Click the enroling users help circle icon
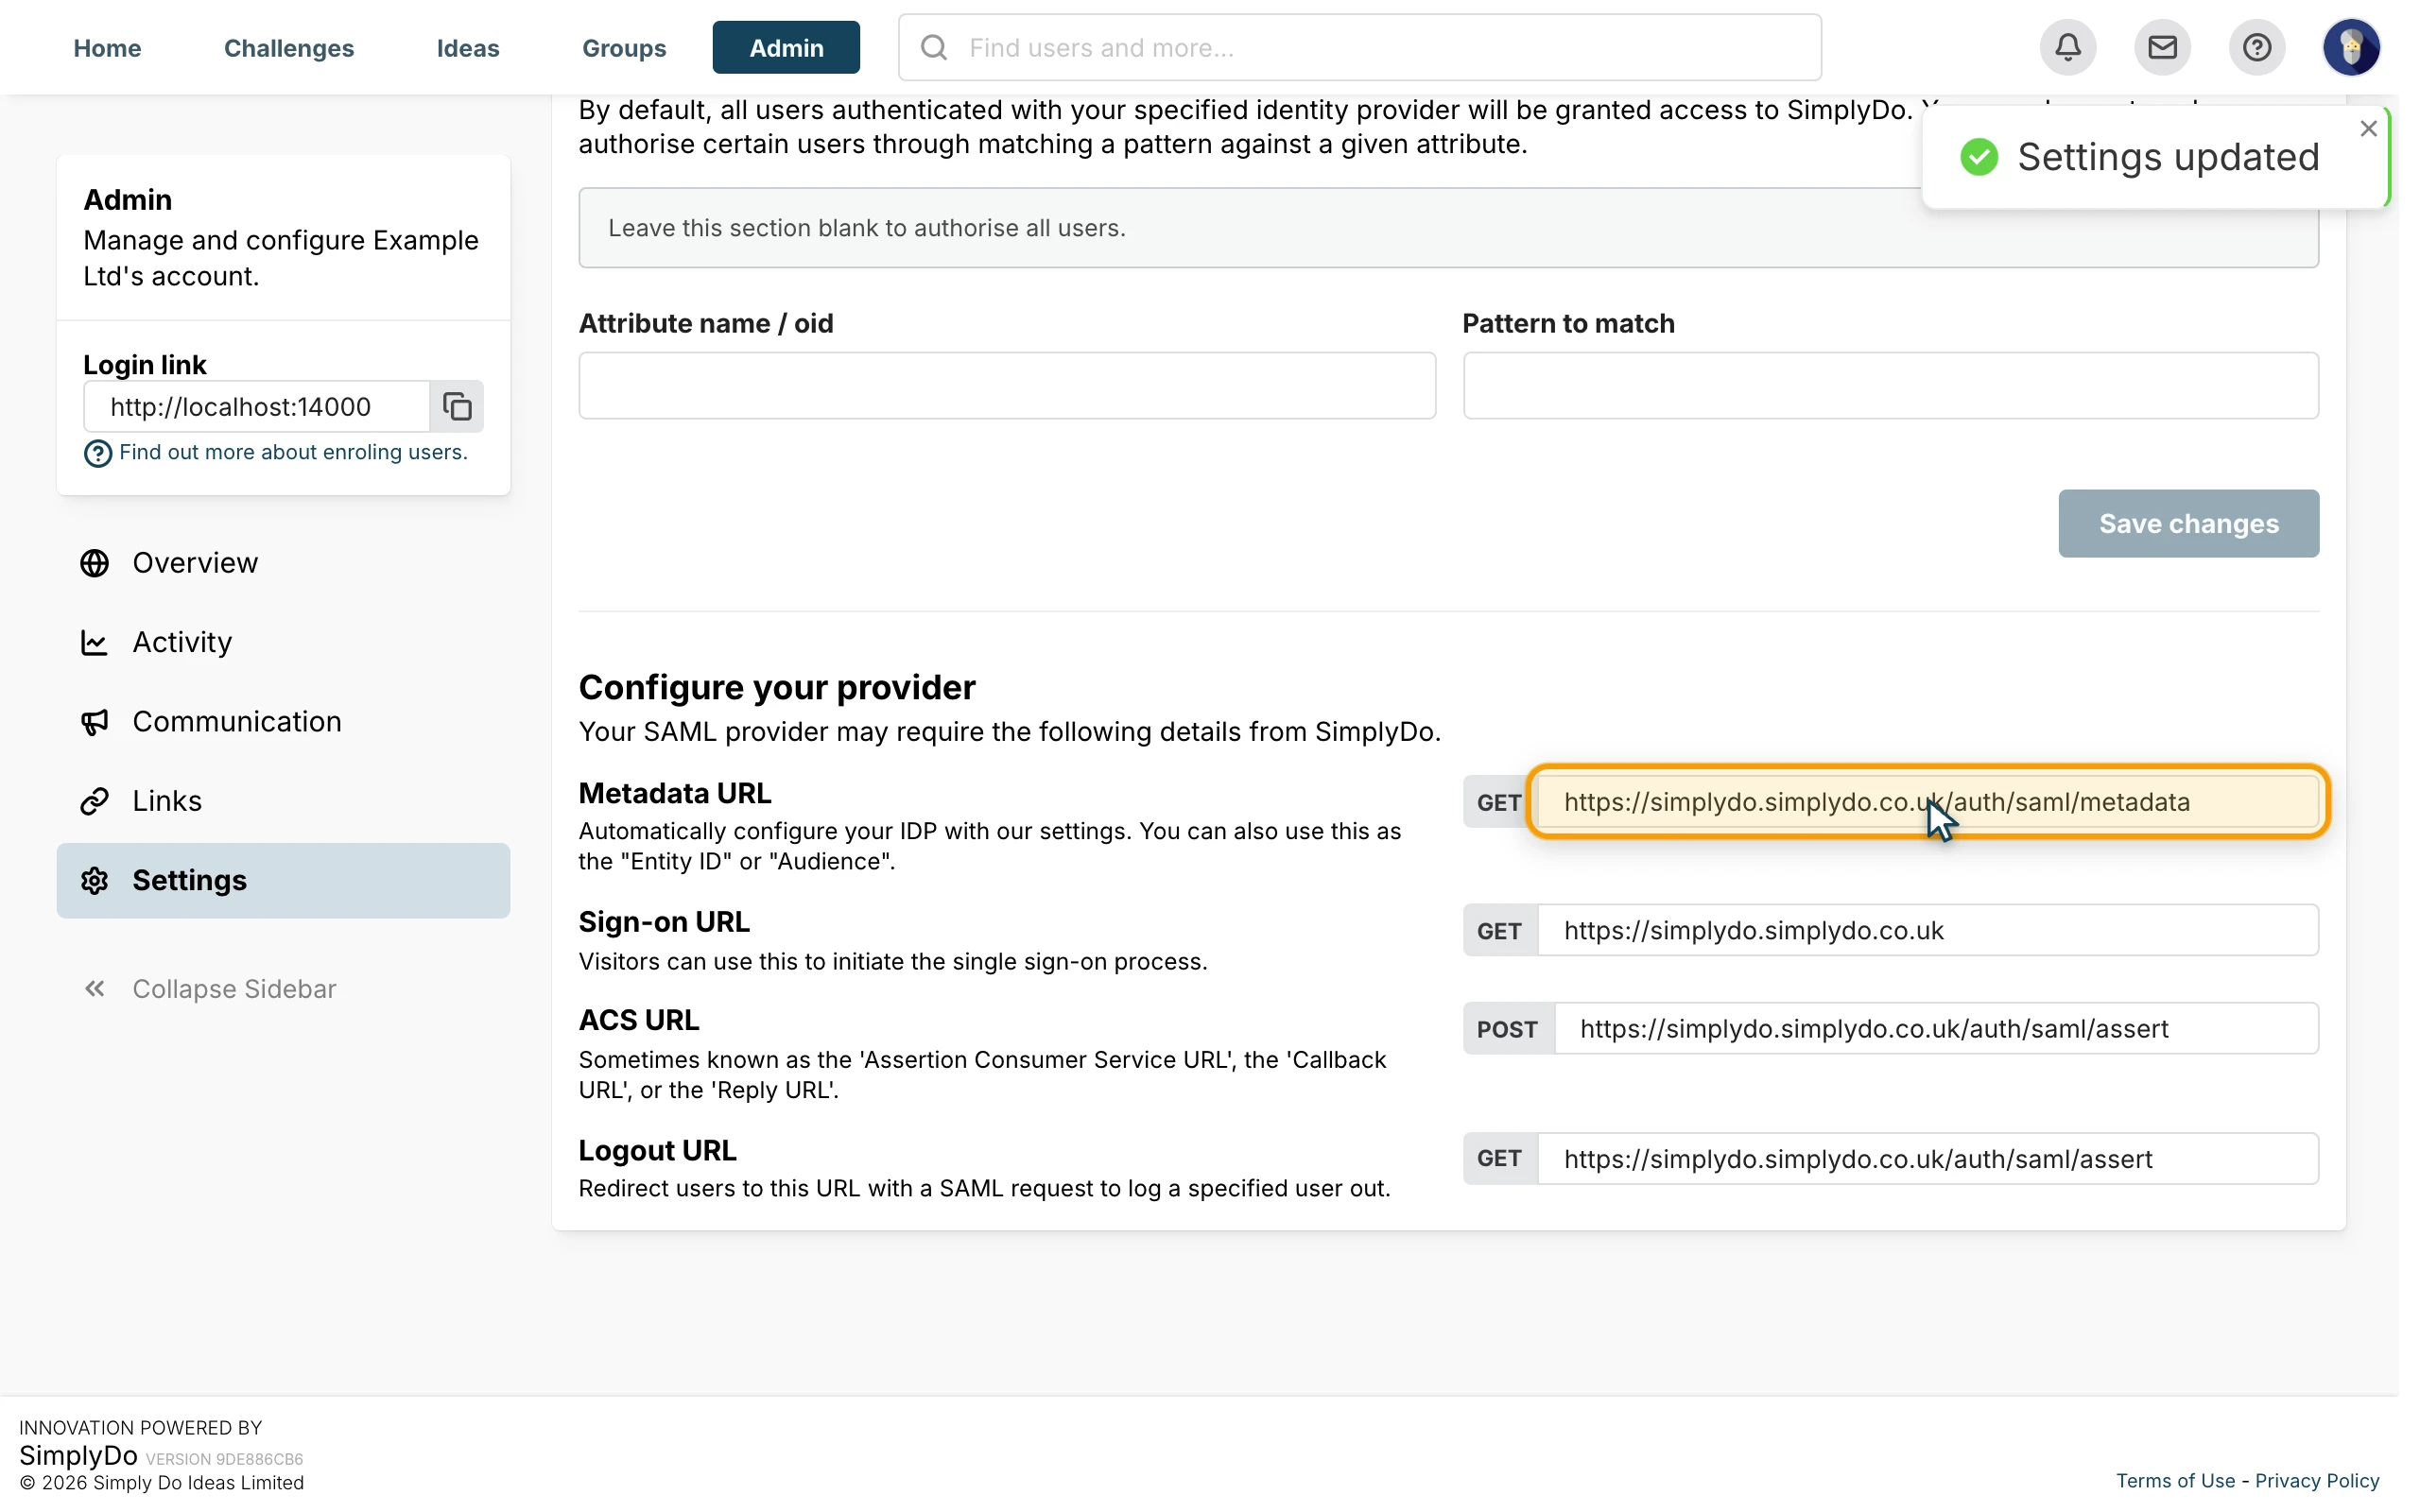 [x=97, y=453]
